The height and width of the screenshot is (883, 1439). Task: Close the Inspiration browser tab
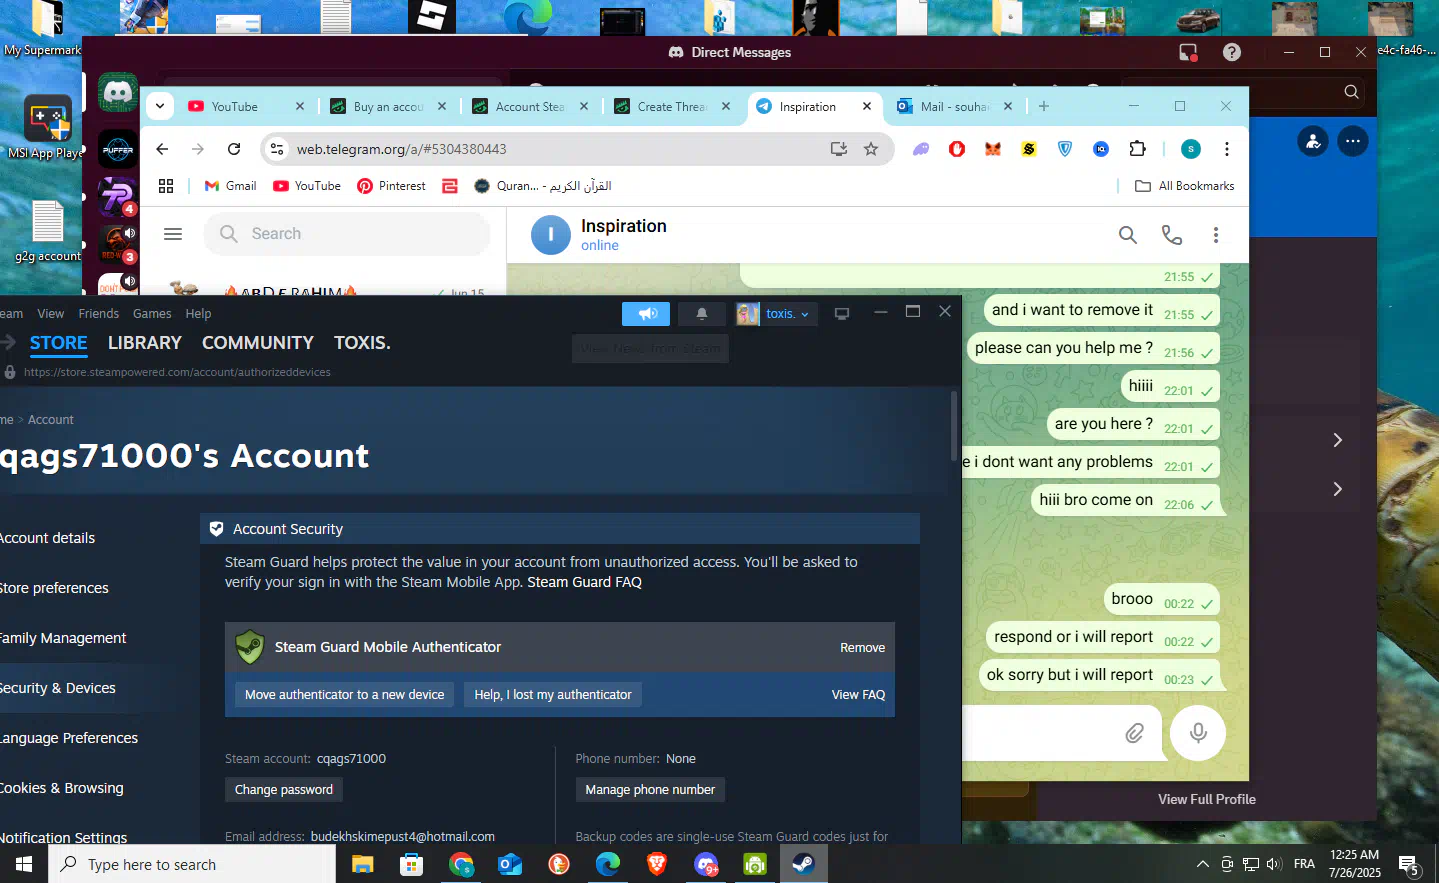click(x=867, y=106)
